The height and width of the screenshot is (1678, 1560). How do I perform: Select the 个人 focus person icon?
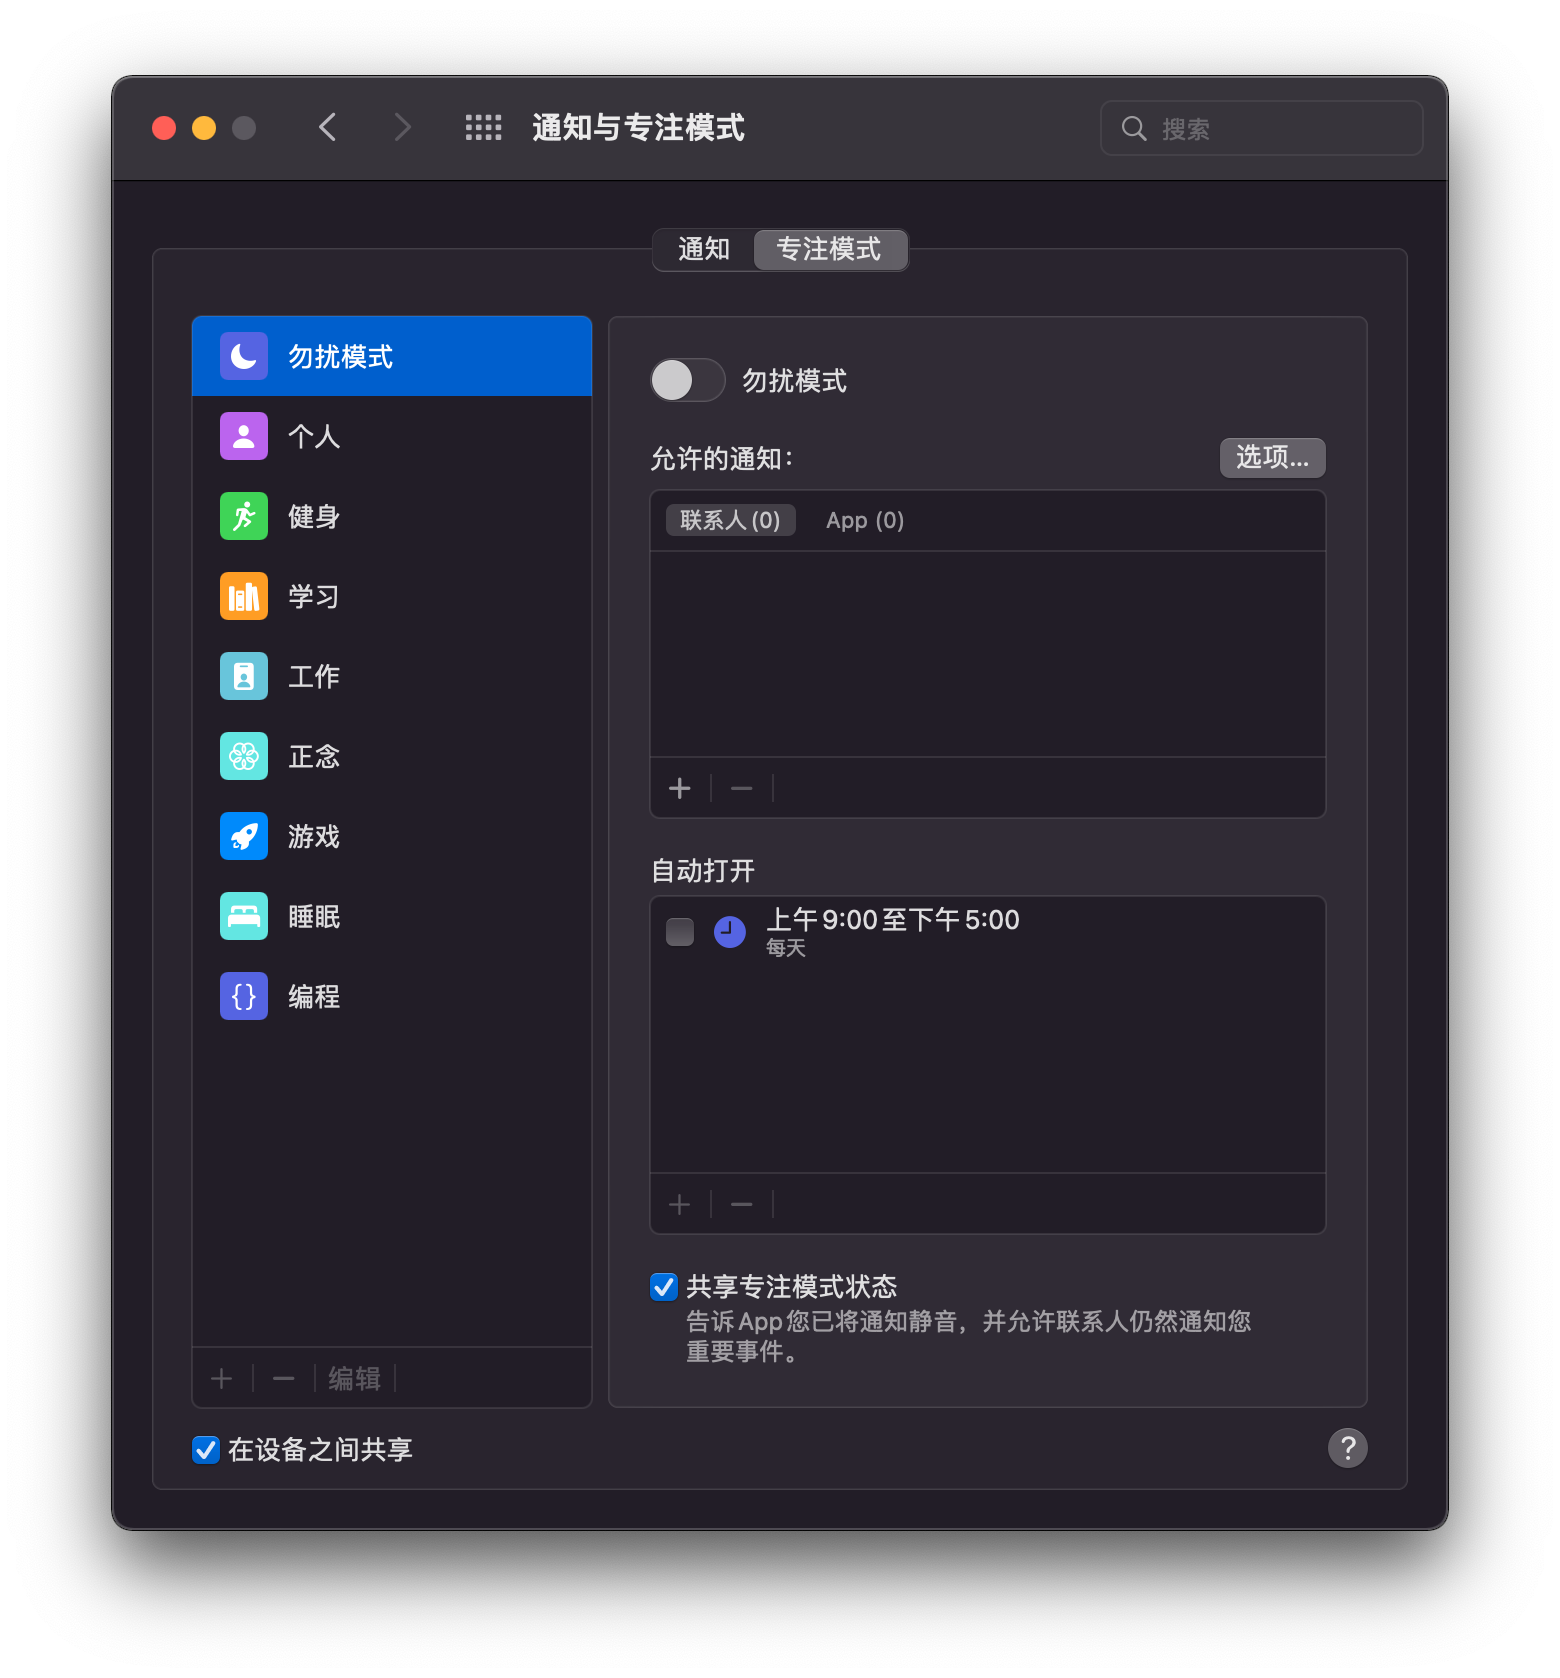[244, 436]
